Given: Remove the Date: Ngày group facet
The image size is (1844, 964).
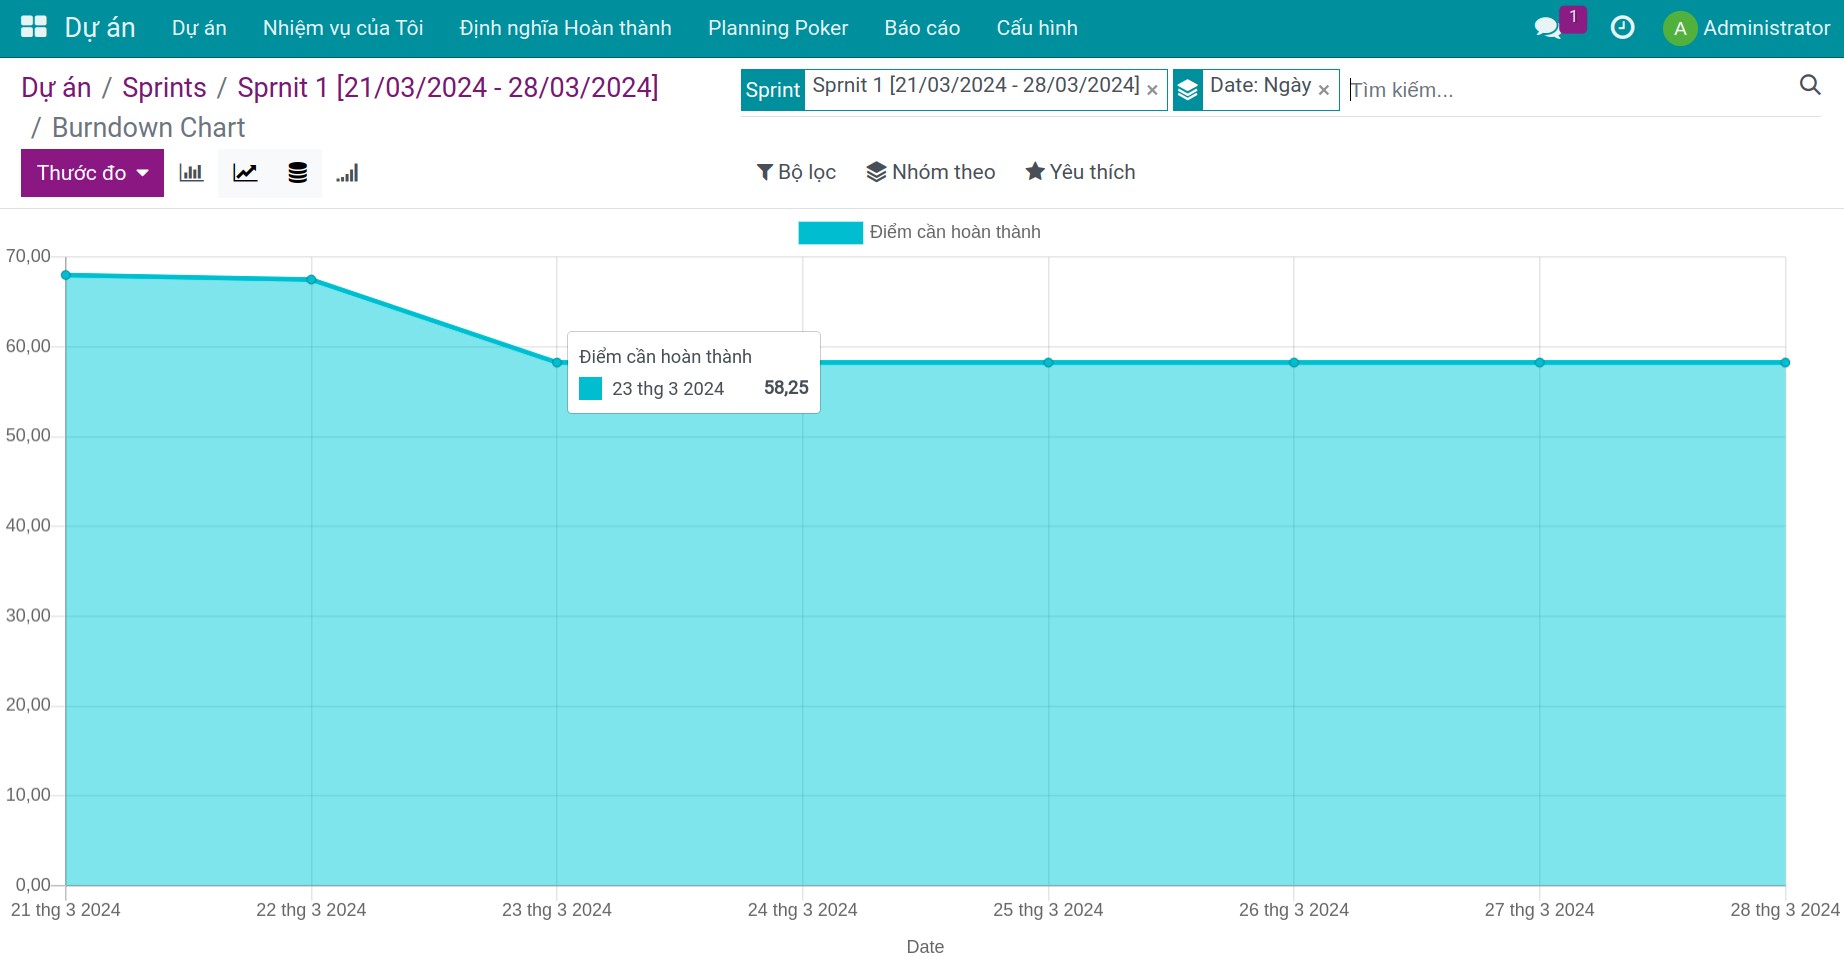Looking at the screenshot, I should (1323, 90).
